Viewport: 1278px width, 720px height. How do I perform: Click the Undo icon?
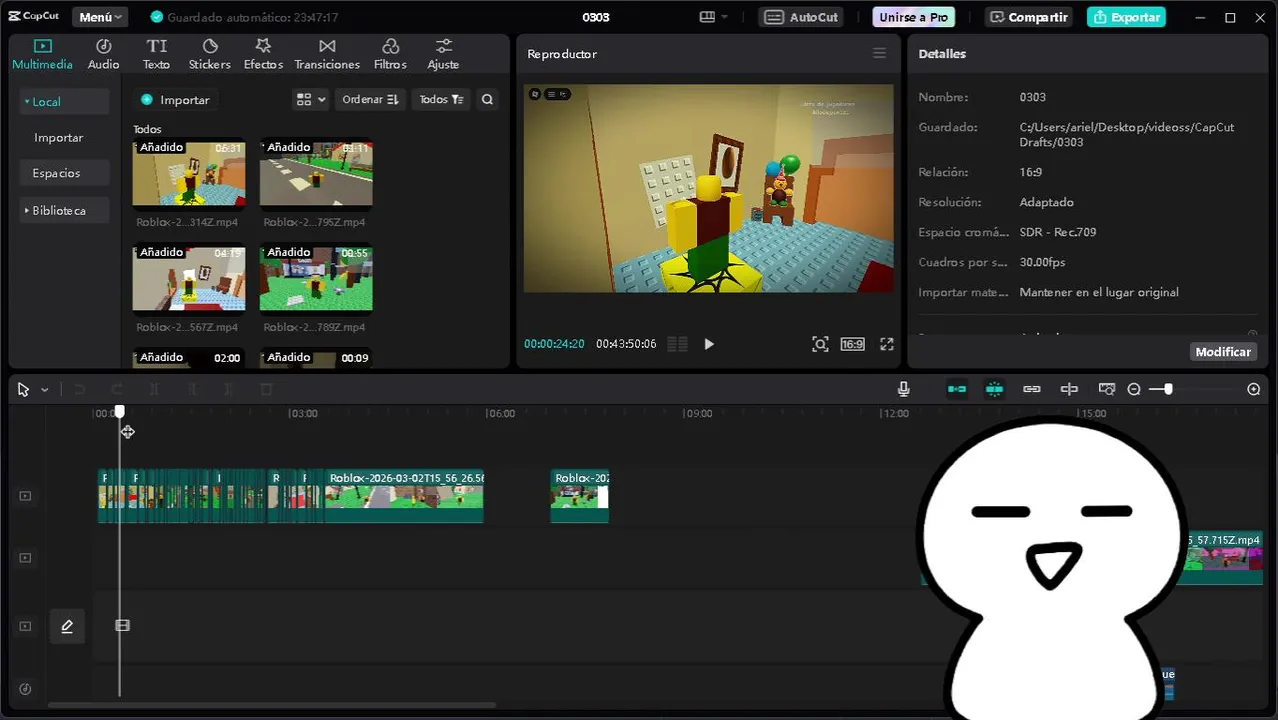tap(79, 390)
